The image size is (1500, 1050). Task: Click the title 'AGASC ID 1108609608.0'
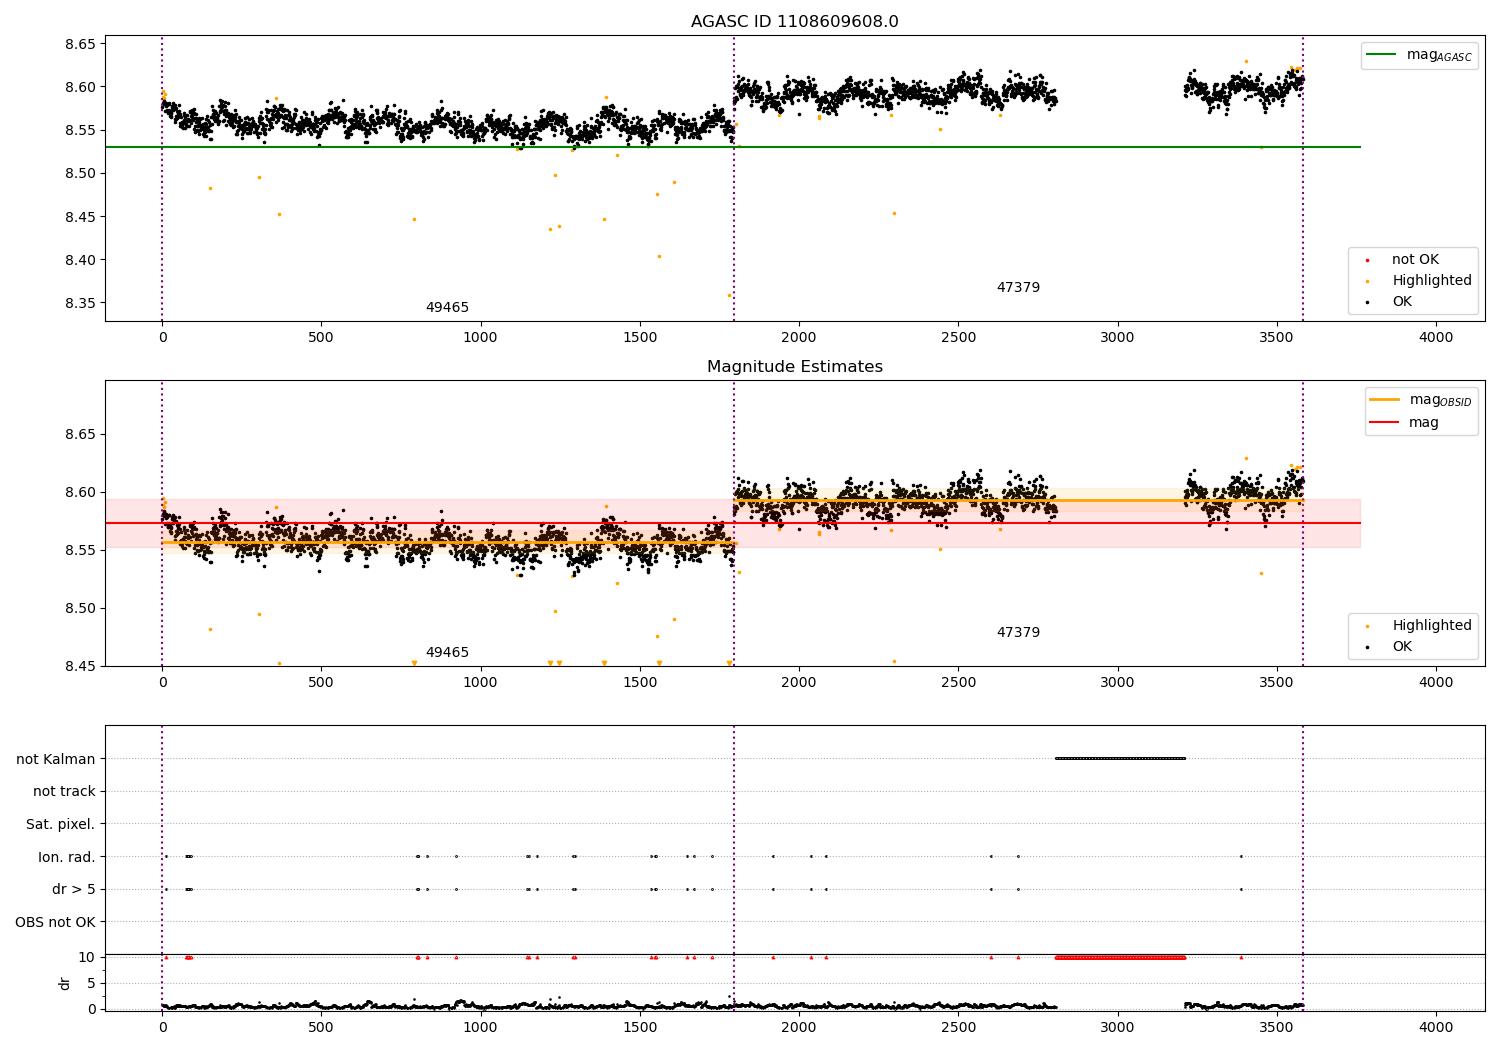[794, 22]
